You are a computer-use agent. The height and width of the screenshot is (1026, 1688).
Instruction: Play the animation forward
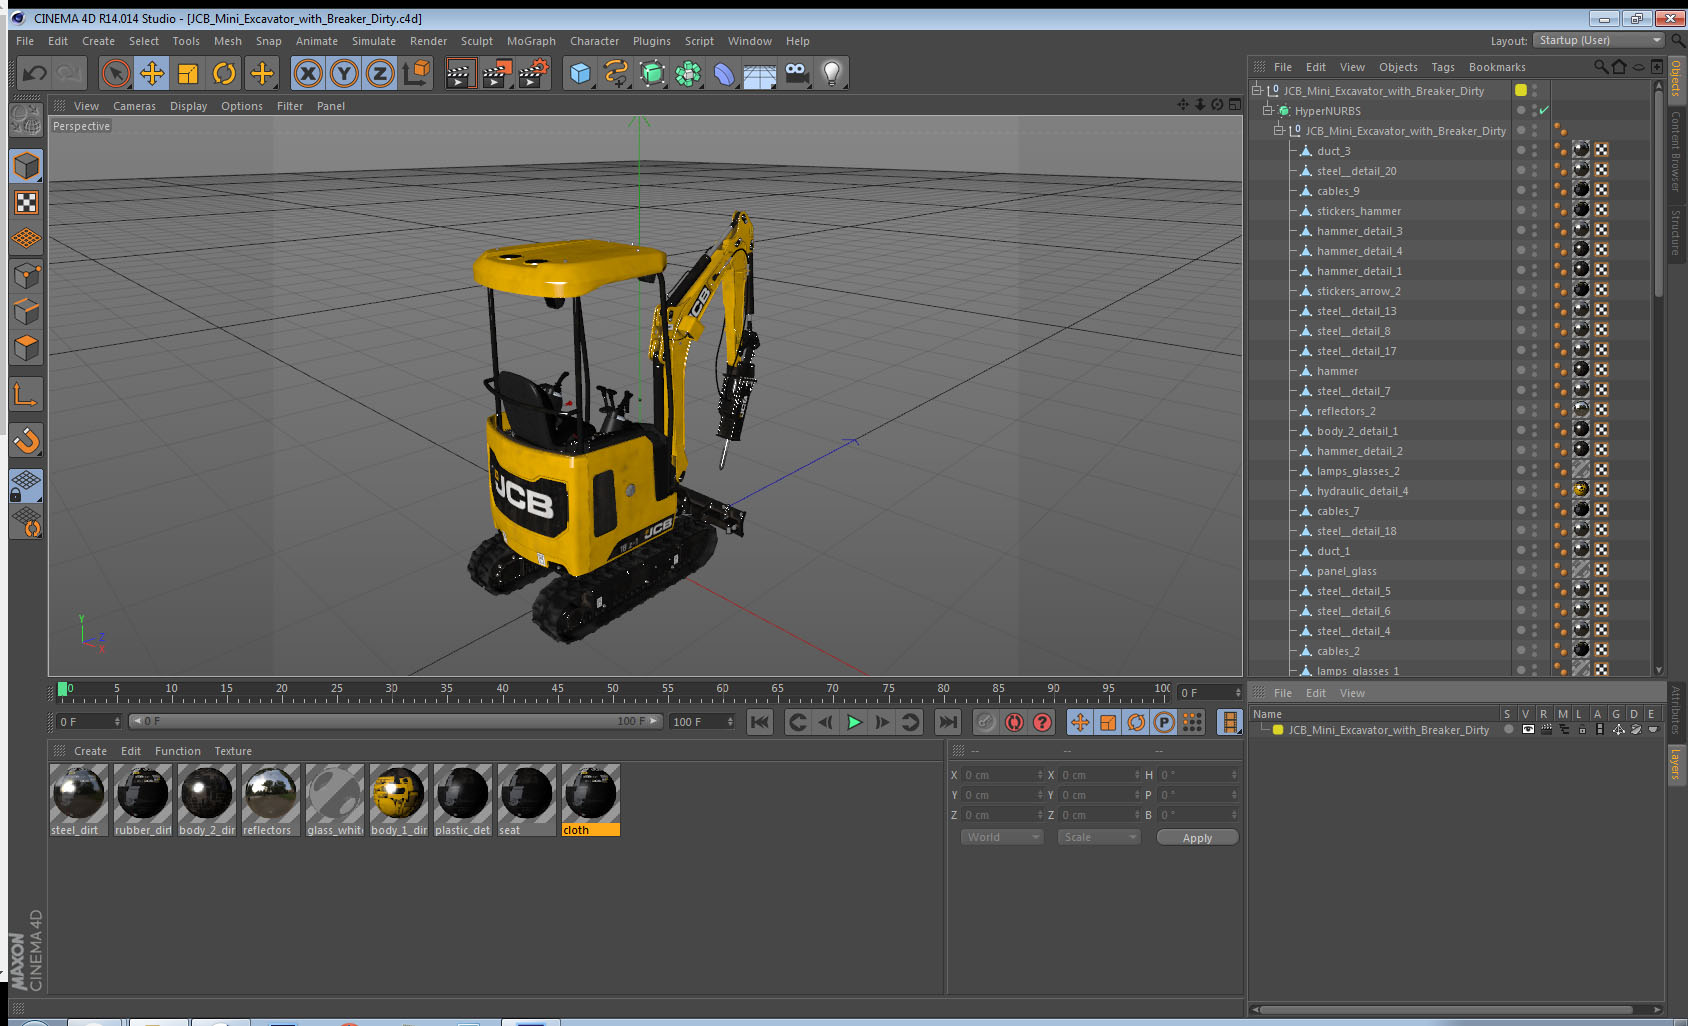[x=854, y=722]
